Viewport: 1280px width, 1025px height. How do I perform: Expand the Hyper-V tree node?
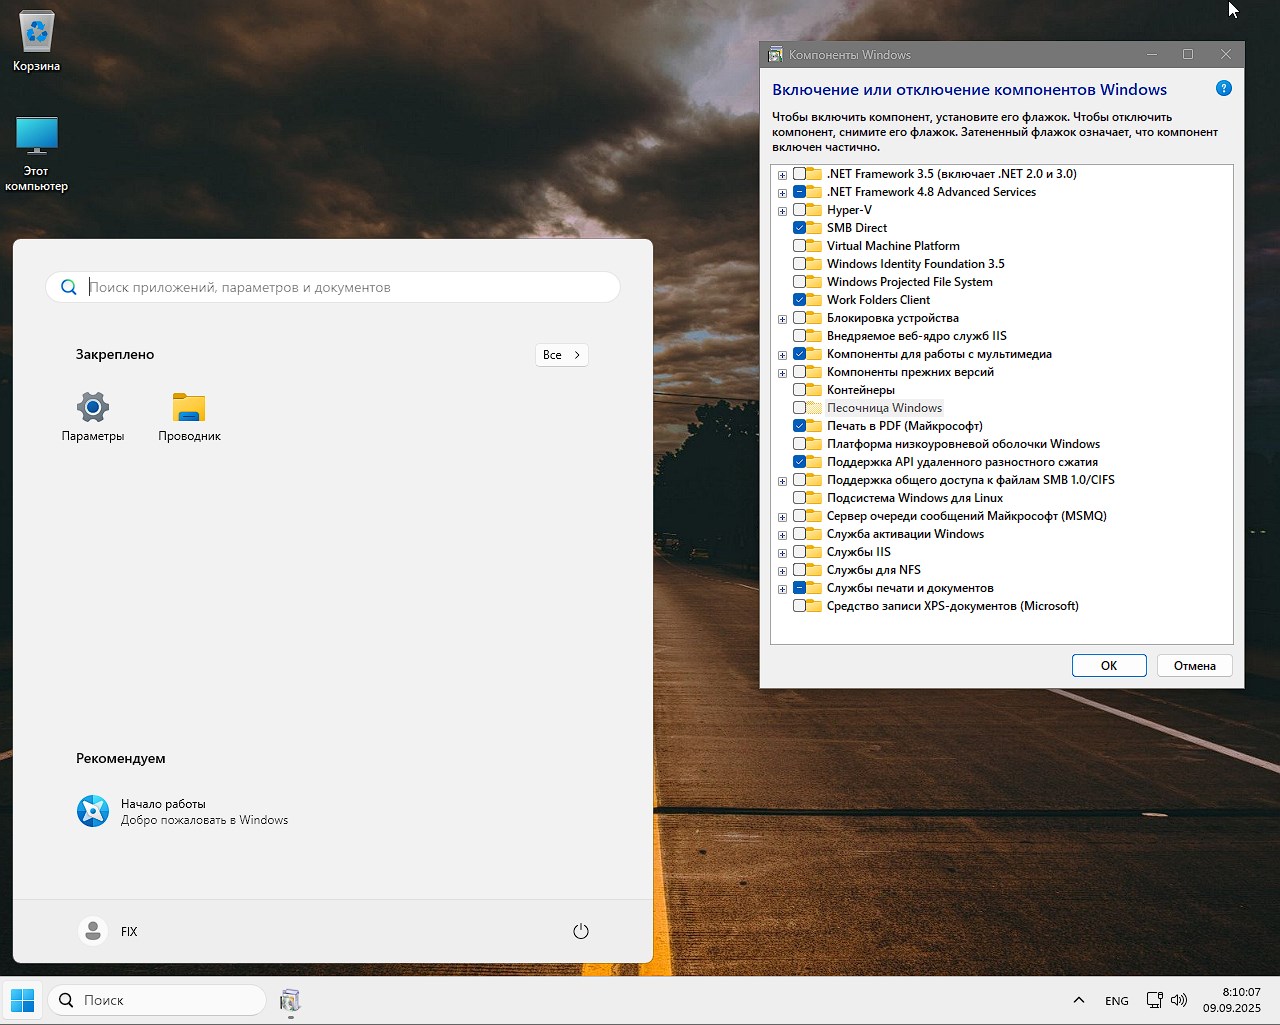point(782,211)
